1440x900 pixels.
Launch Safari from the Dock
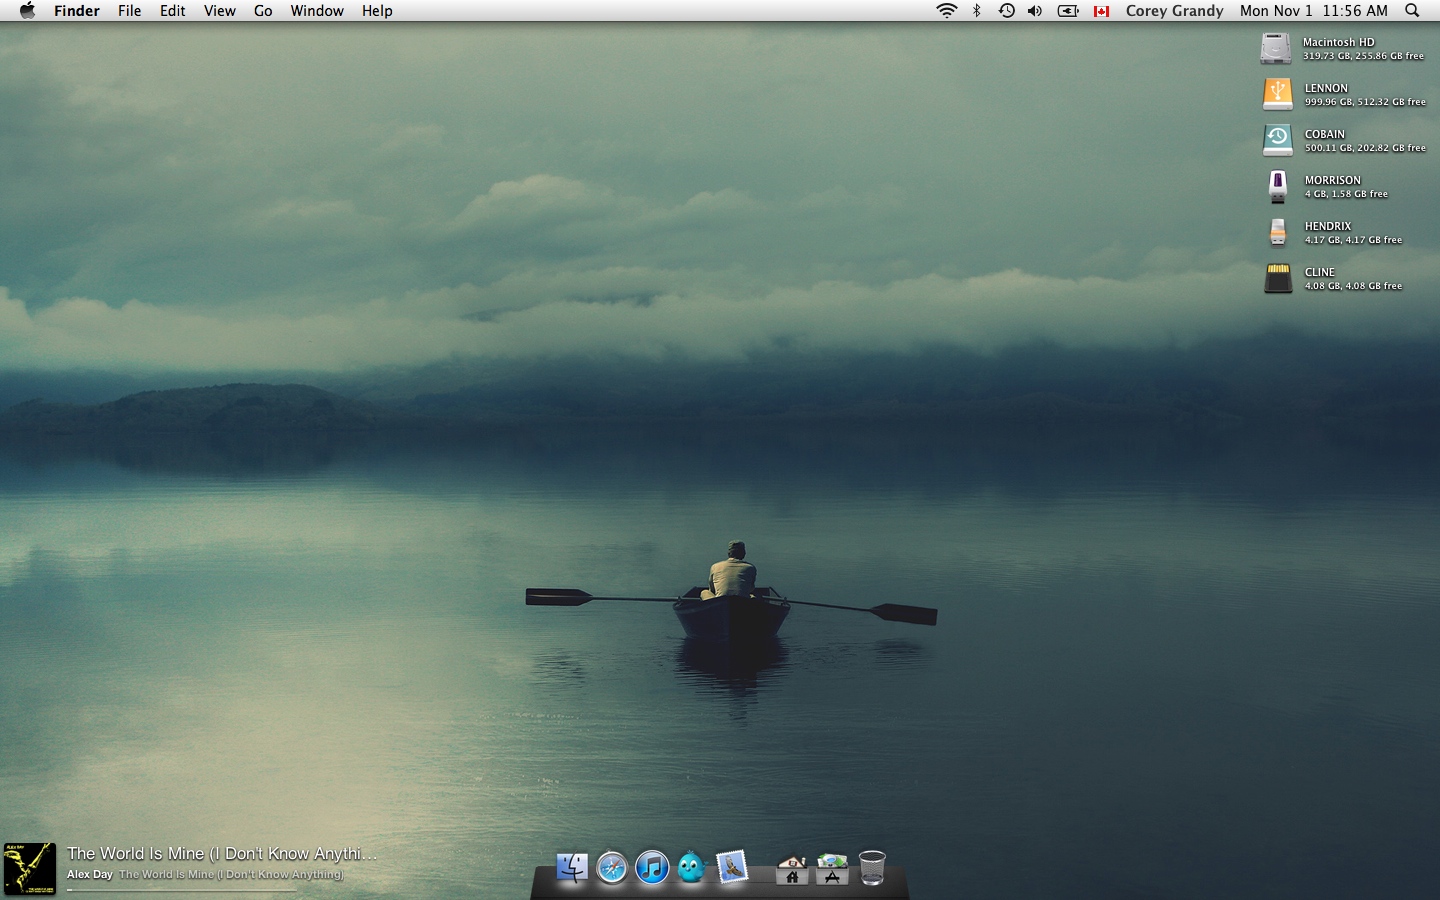tap(611, 867)
